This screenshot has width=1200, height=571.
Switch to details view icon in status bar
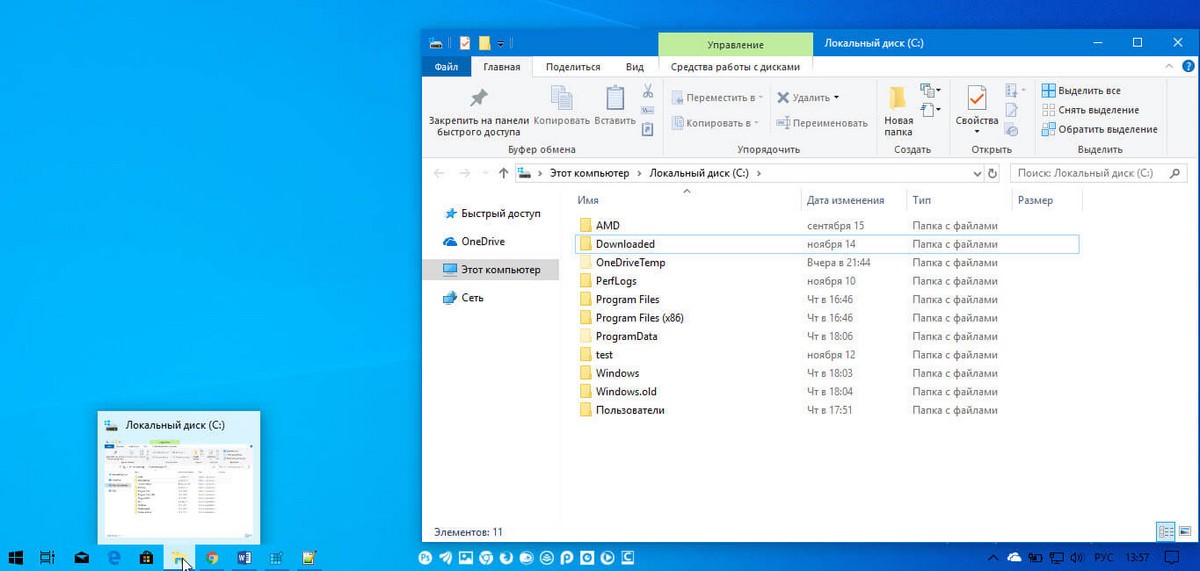(x=1166, y=532)
